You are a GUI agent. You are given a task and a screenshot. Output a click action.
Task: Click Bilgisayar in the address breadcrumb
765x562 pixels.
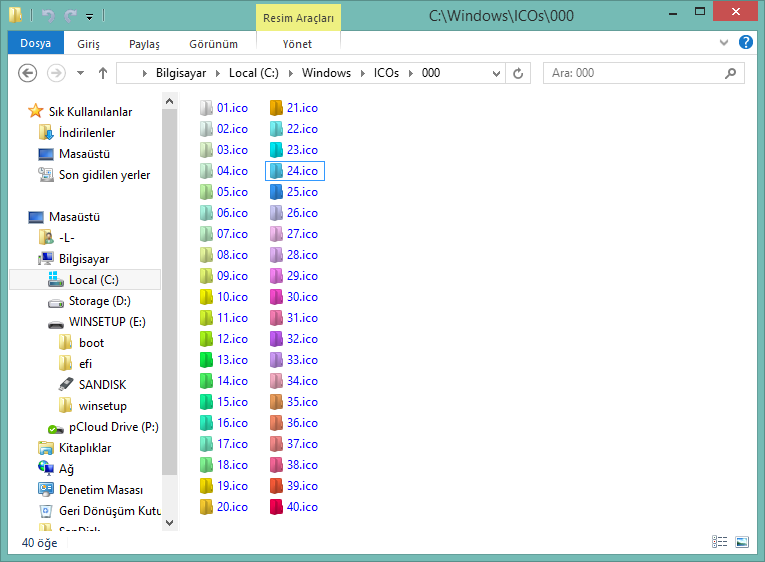(181, 73)
